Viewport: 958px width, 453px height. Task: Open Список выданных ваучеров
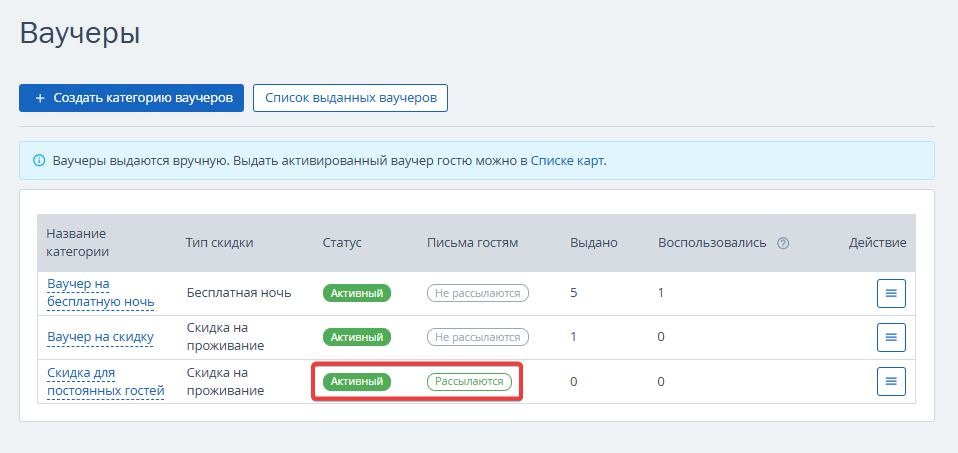[x=351, y=98]
